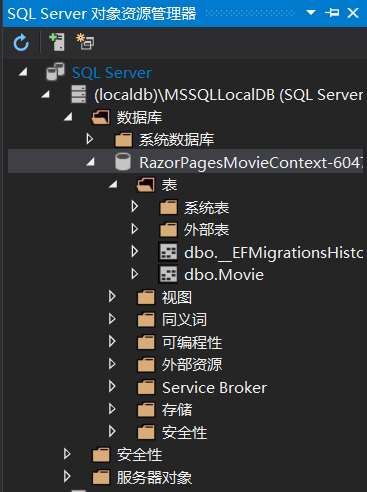This screenshot has width=367, height=492.
Task: Expand the dbo.Movie table node
Action: pyautogui.click(x=135, y=274)
